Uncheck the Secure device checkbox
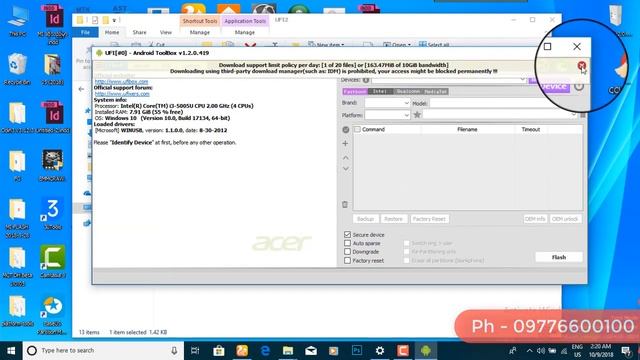The width and height of the screenshot is (640, 360). [347, 234]
